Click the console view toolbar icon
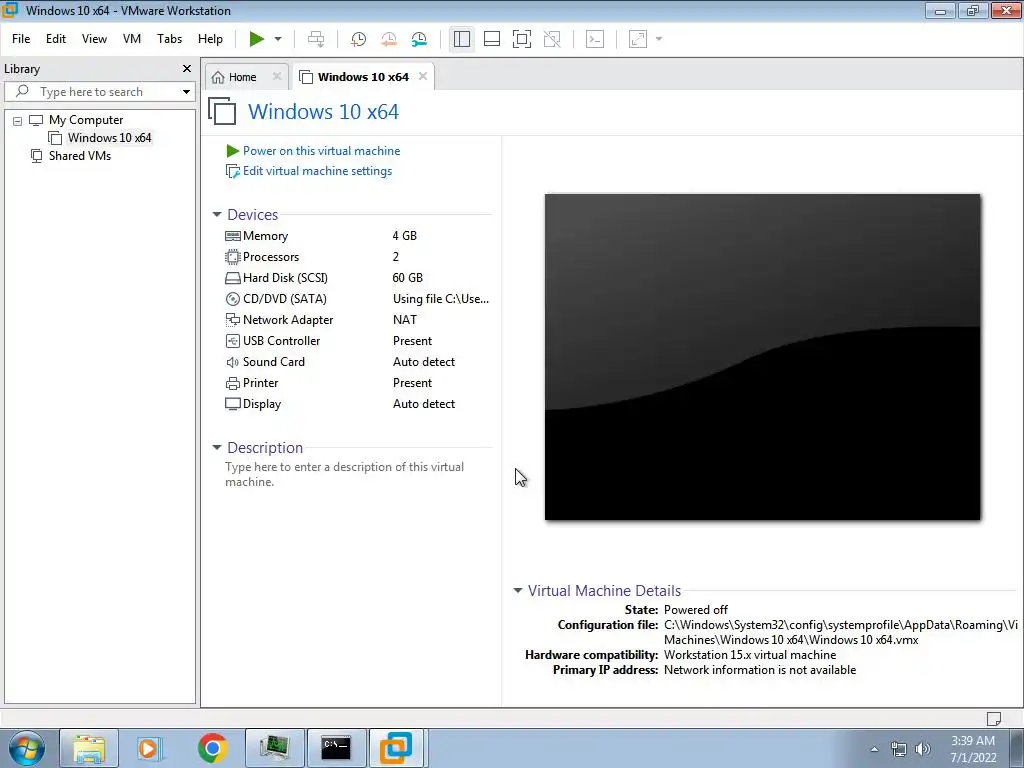The width and height of the screenshot is (1024, 768). click(x=595, y=39)
